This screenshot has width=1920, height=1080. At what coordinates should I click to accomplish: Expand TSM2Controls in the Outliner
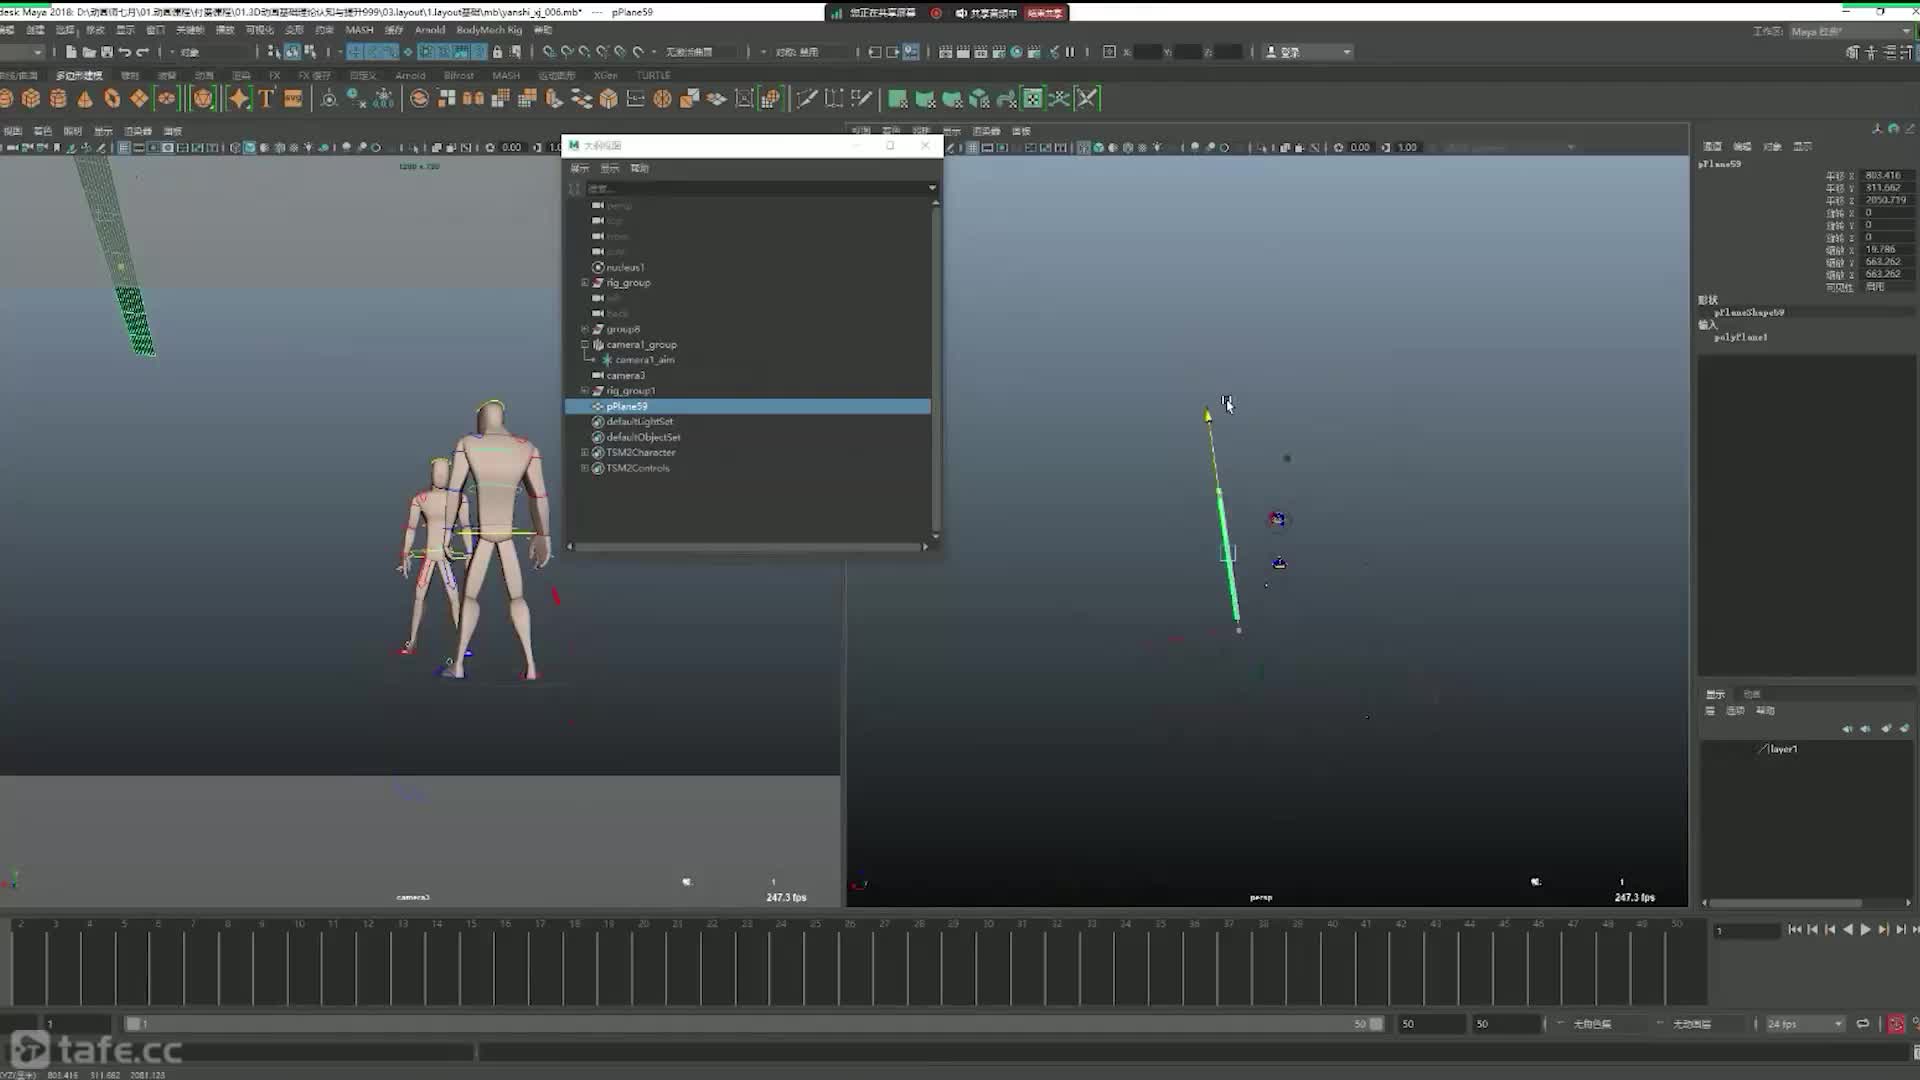585,468
